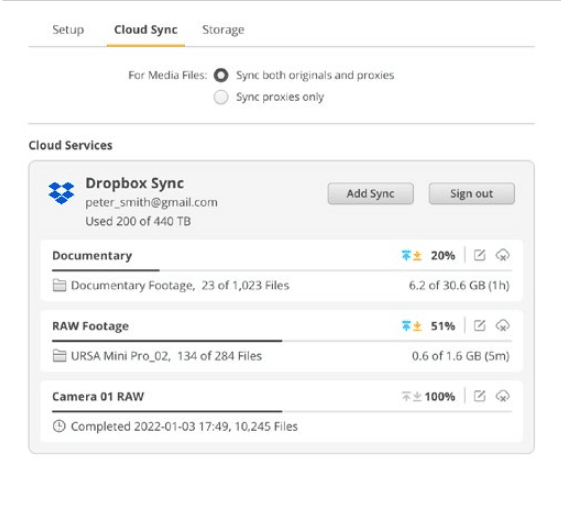Edit the RAW Footage sync entry
Viewport: 566px width, 516px height.
click(x=479, y=326)
